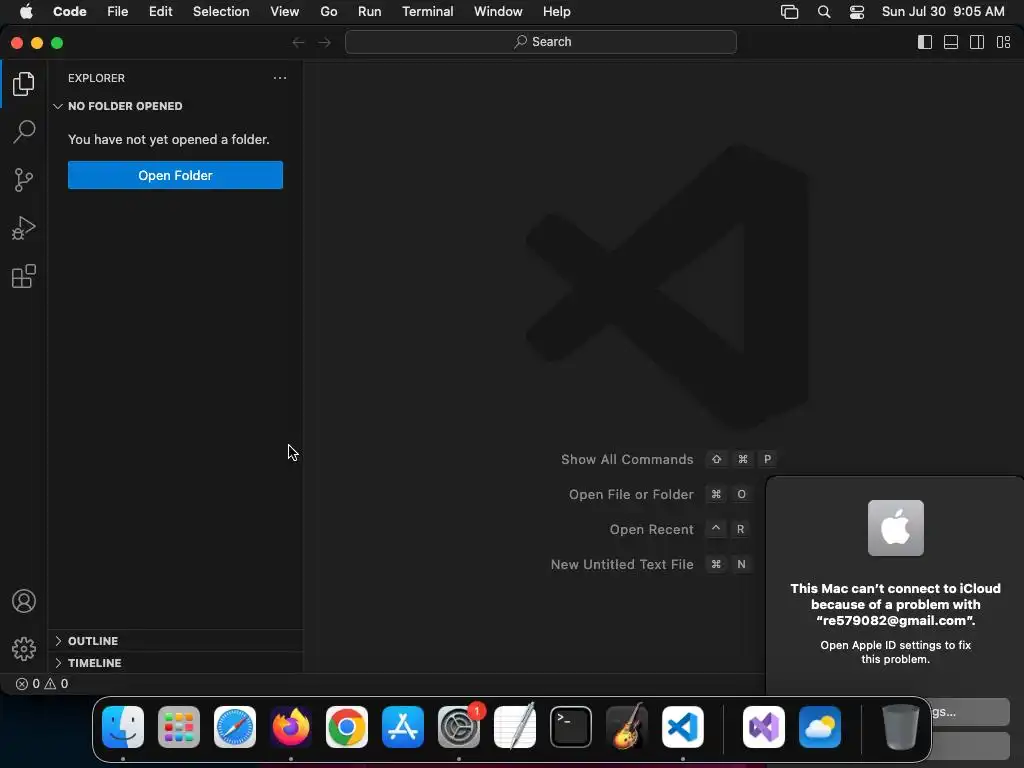Click the date and time in menu bar

(x=943, y=12)
